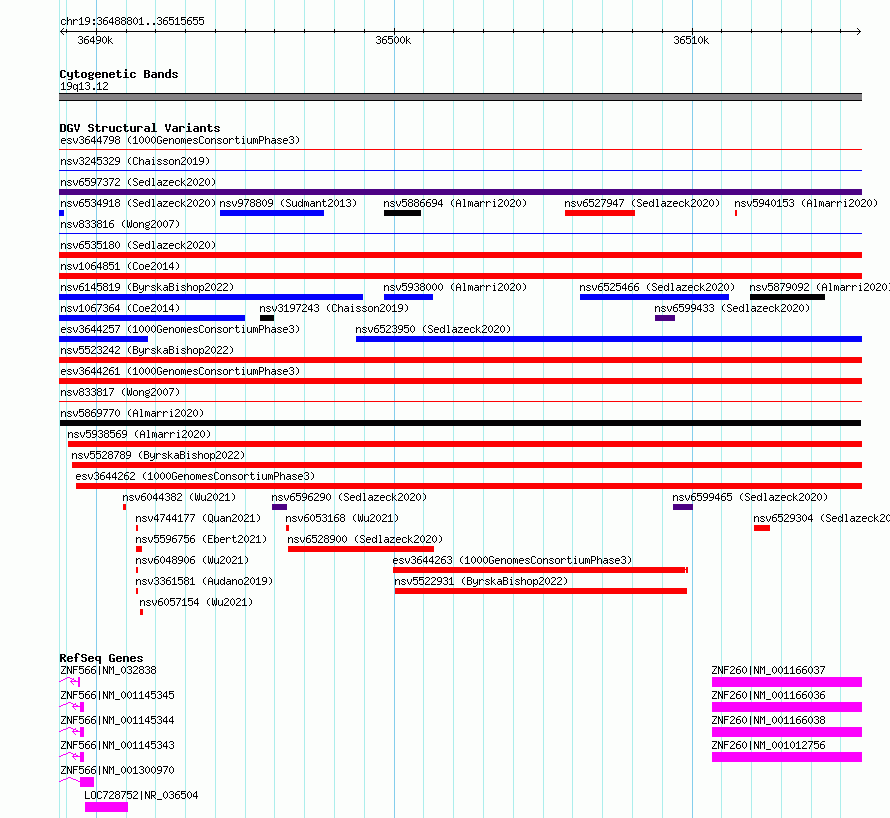The image size is (890, 818).
Task: Click the nsv5940153 (Almarri2020) label
Action: 806,203
